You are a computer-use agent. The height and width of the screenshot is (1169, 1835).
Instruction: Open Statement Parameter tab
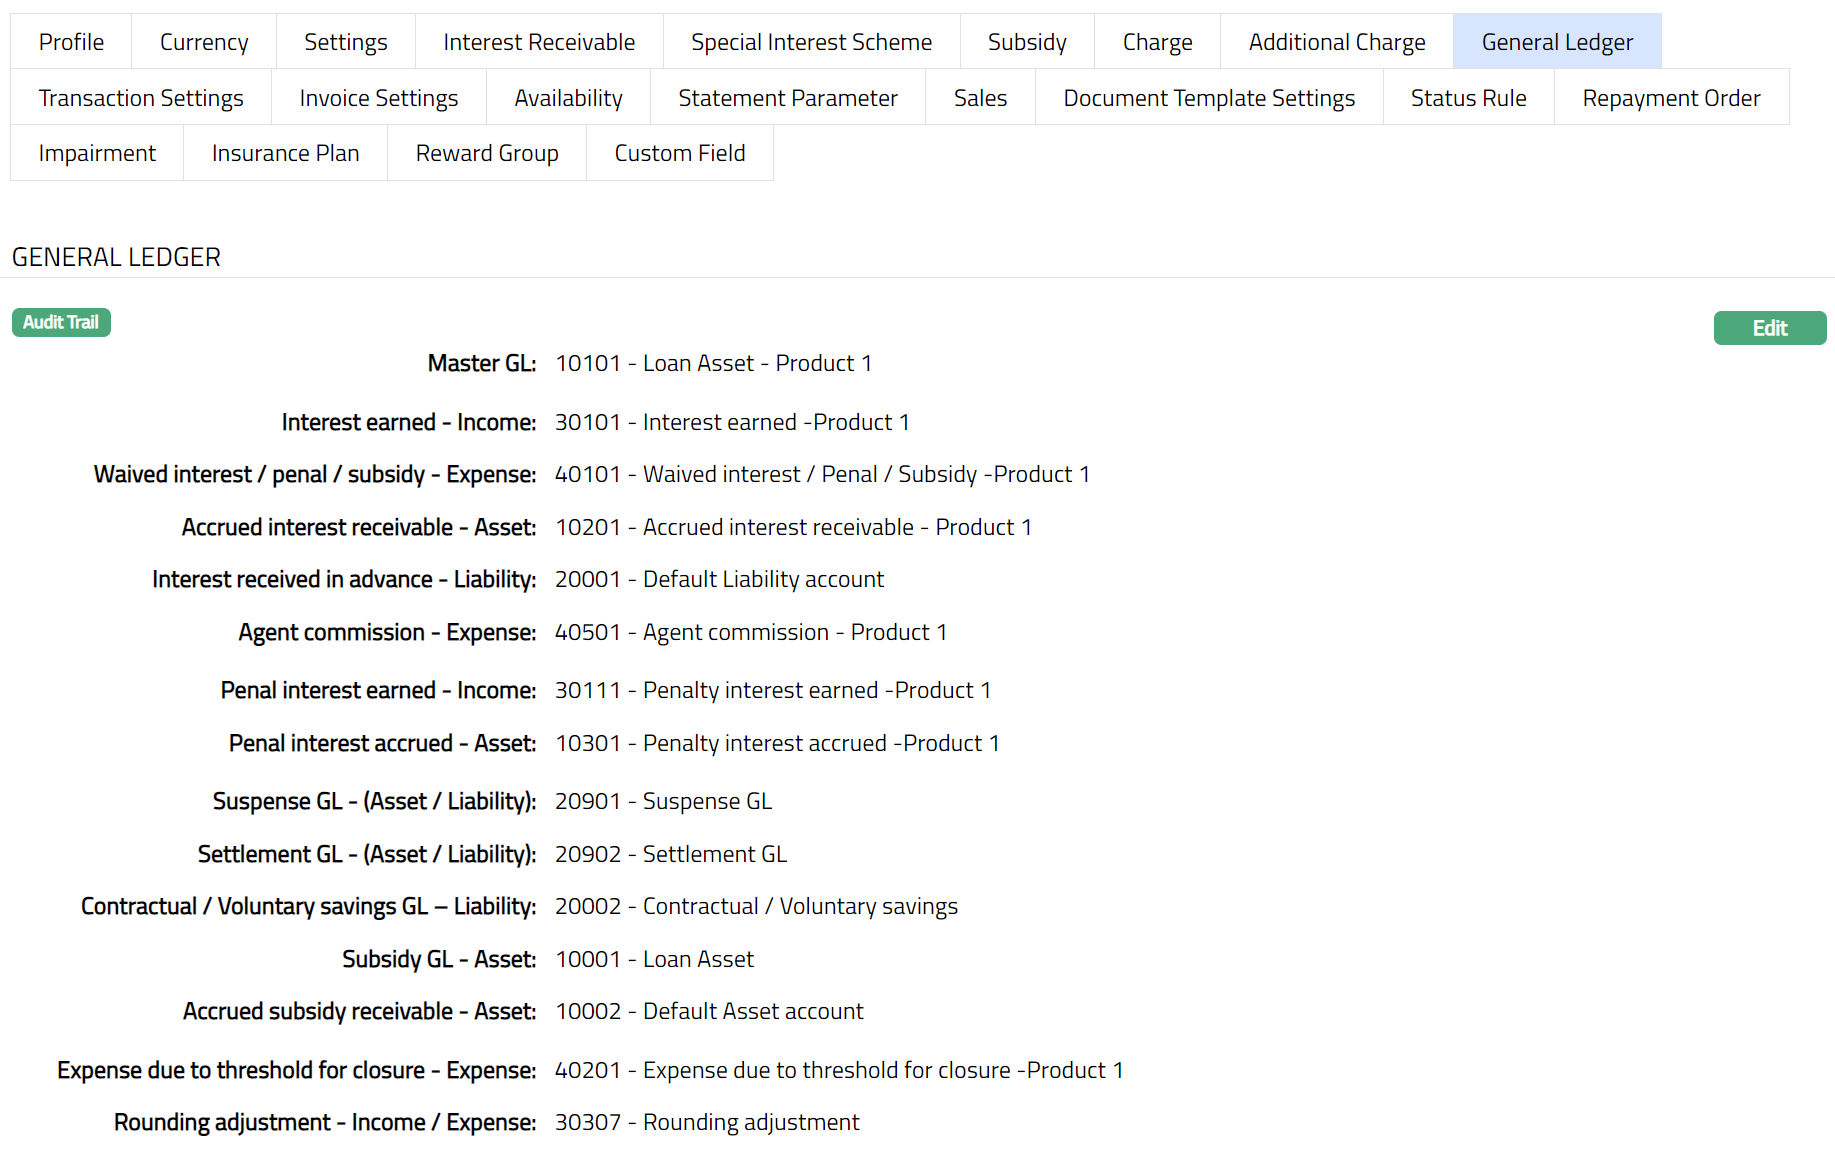(x=787, y=98)
